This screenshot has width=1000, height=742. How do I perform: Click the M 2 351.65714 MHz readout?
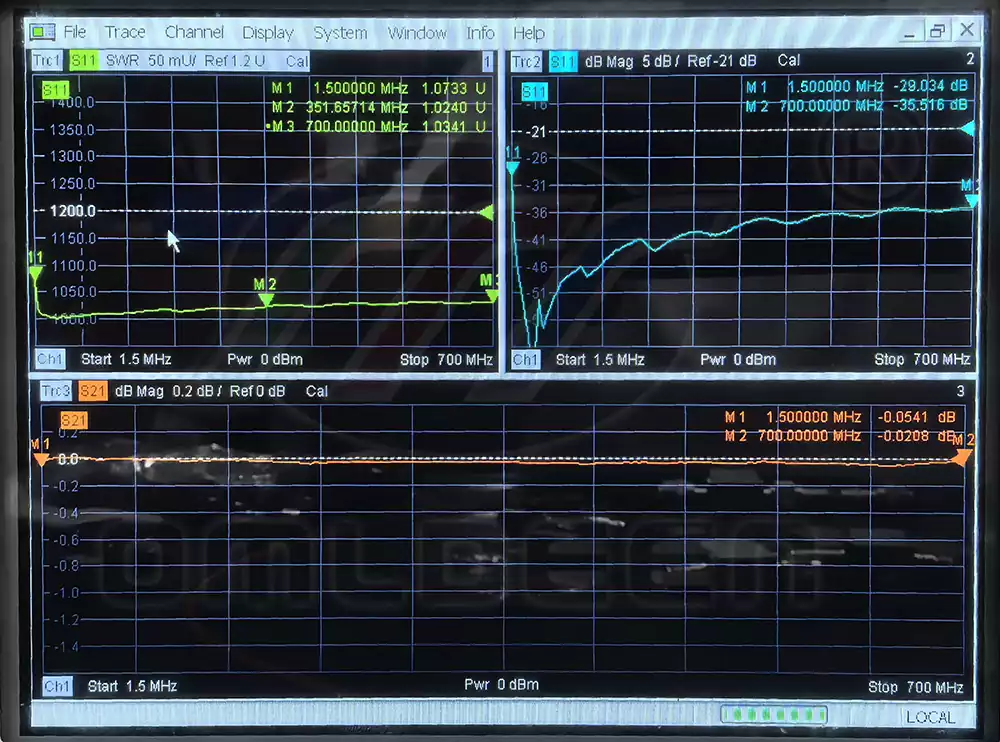pyautogui.click(x=379, y=107)
